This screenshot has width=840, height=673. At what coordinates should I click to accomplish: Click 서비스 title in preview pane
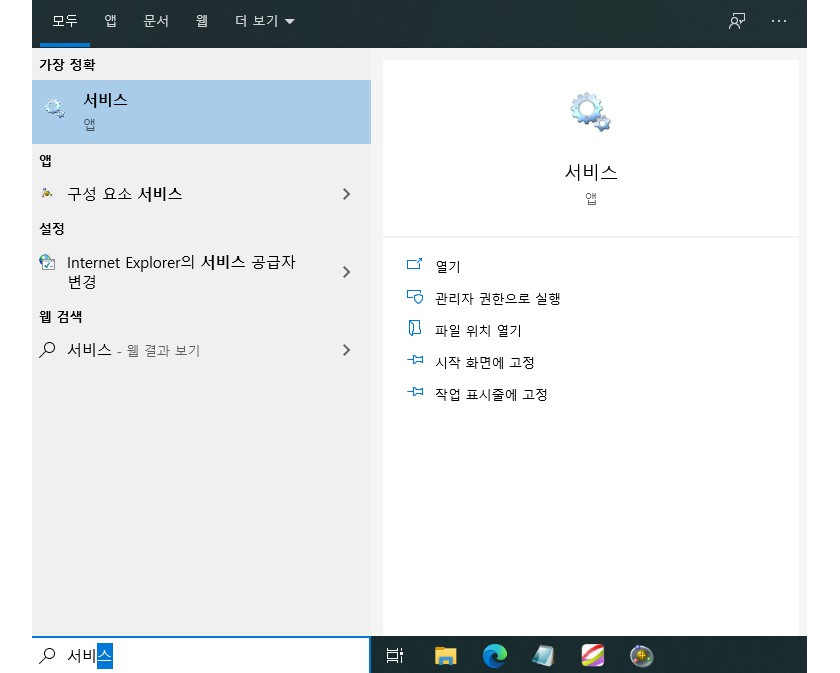(x=591, y=172)
